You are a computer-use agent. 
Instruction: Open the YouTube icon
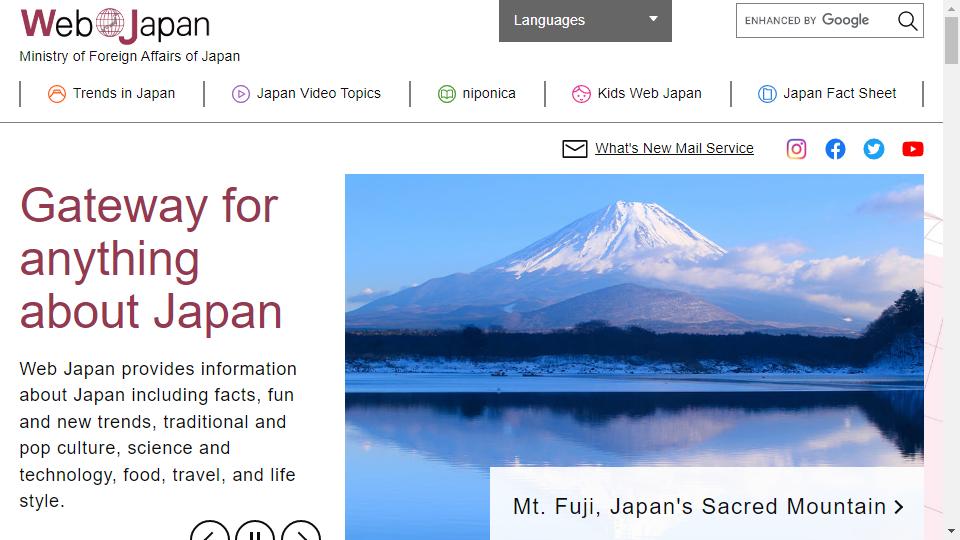912,149
